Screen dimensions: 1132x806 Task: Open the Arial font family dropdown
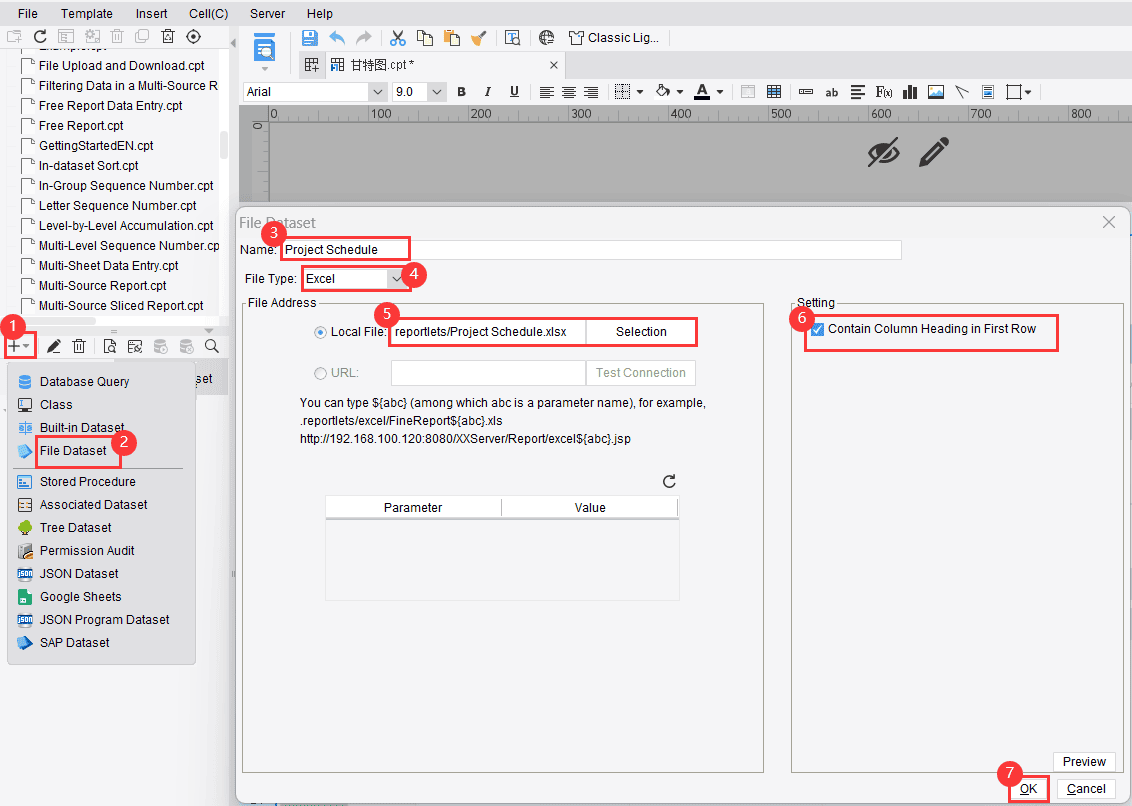(377, 92)
